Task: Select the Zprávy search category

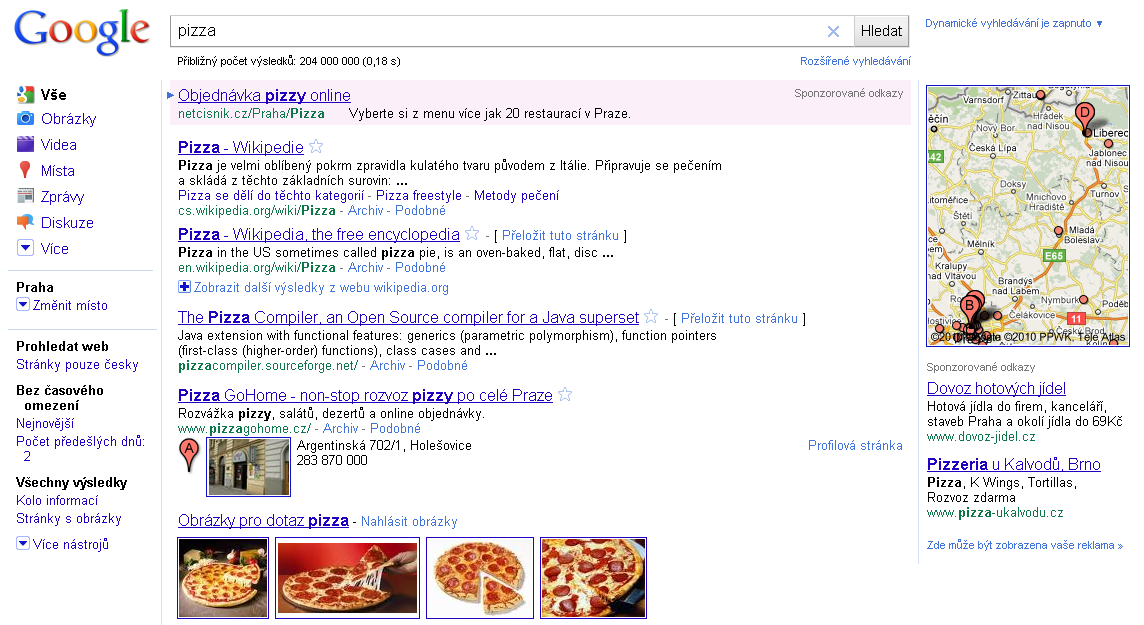Action: 62,197
